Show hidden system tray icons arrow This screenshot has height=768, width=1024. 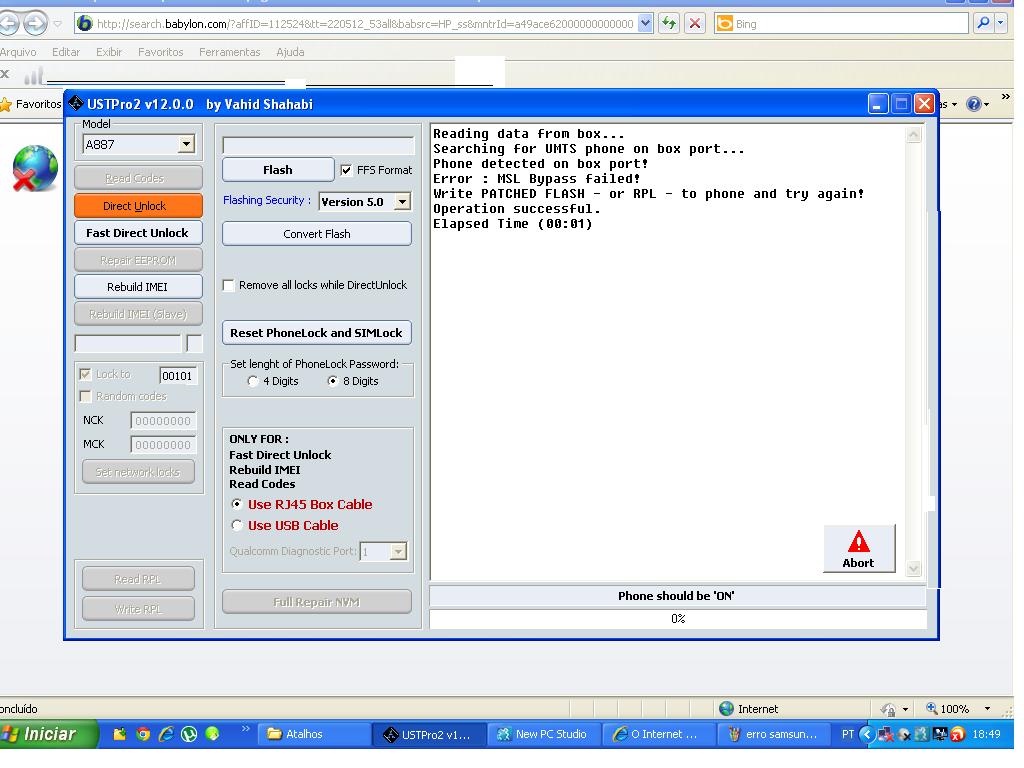[867, 734]
